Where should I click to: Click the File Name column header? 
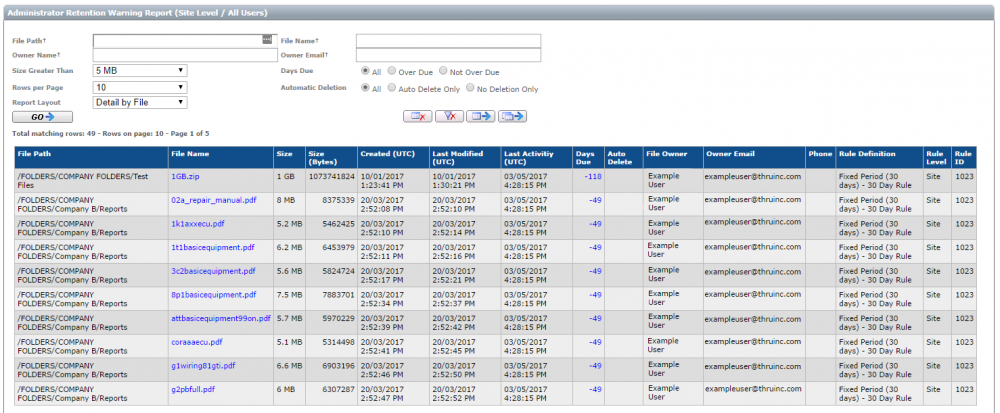coord(190,155)
